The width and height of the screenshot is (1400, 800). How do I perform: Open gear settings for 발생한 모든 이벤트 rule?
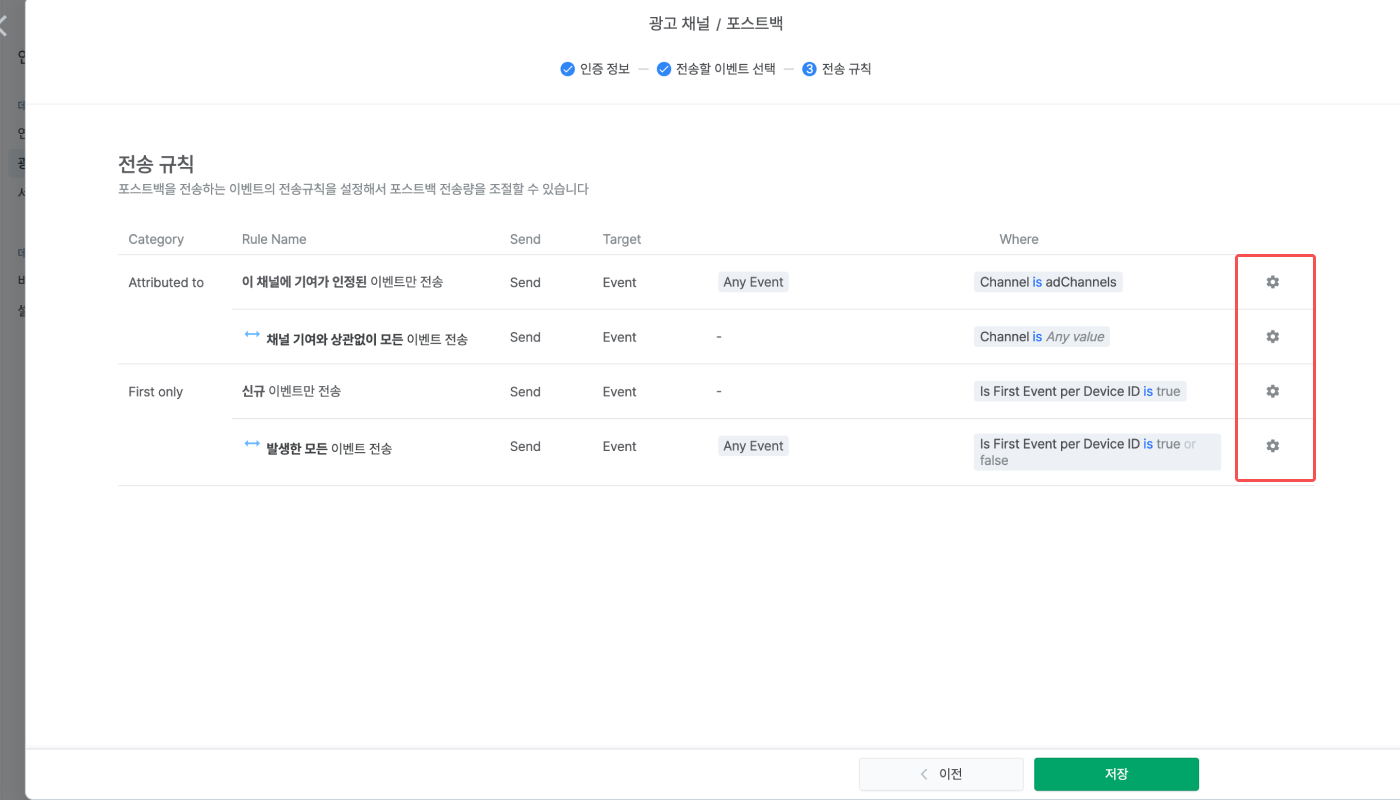pyautogui.click(x=1272, y=446)
